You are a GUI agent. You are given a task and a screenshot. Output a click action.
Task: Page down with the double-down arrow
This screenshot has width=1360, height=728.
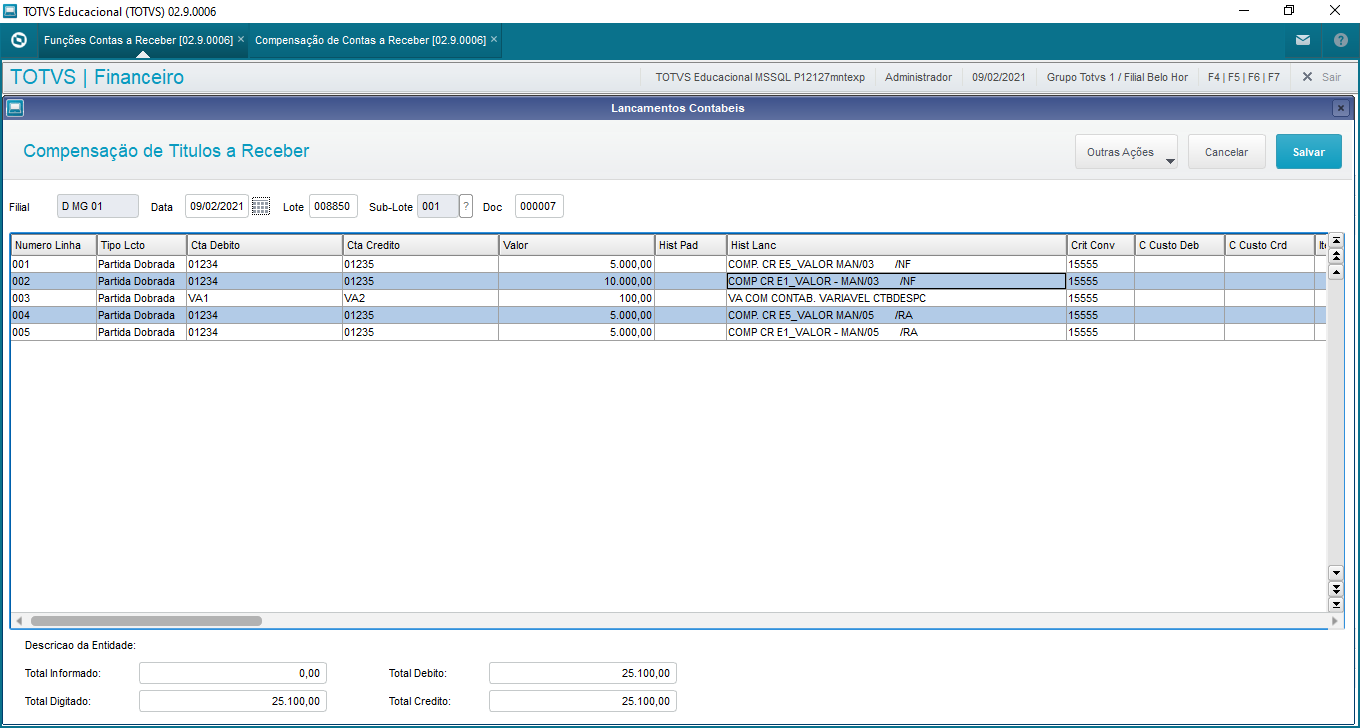pyautogui.click(x=1336, y=588)
